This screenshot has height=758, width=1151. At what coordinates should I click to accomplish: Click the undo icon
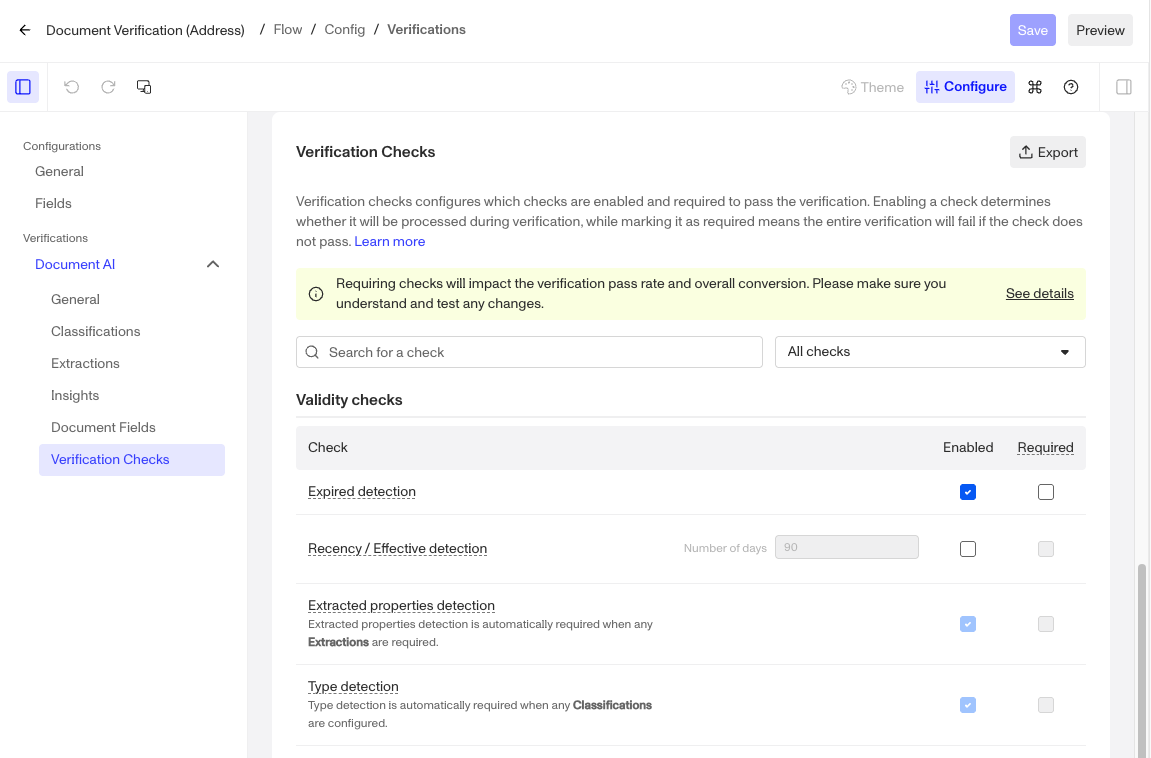(72, 87)
